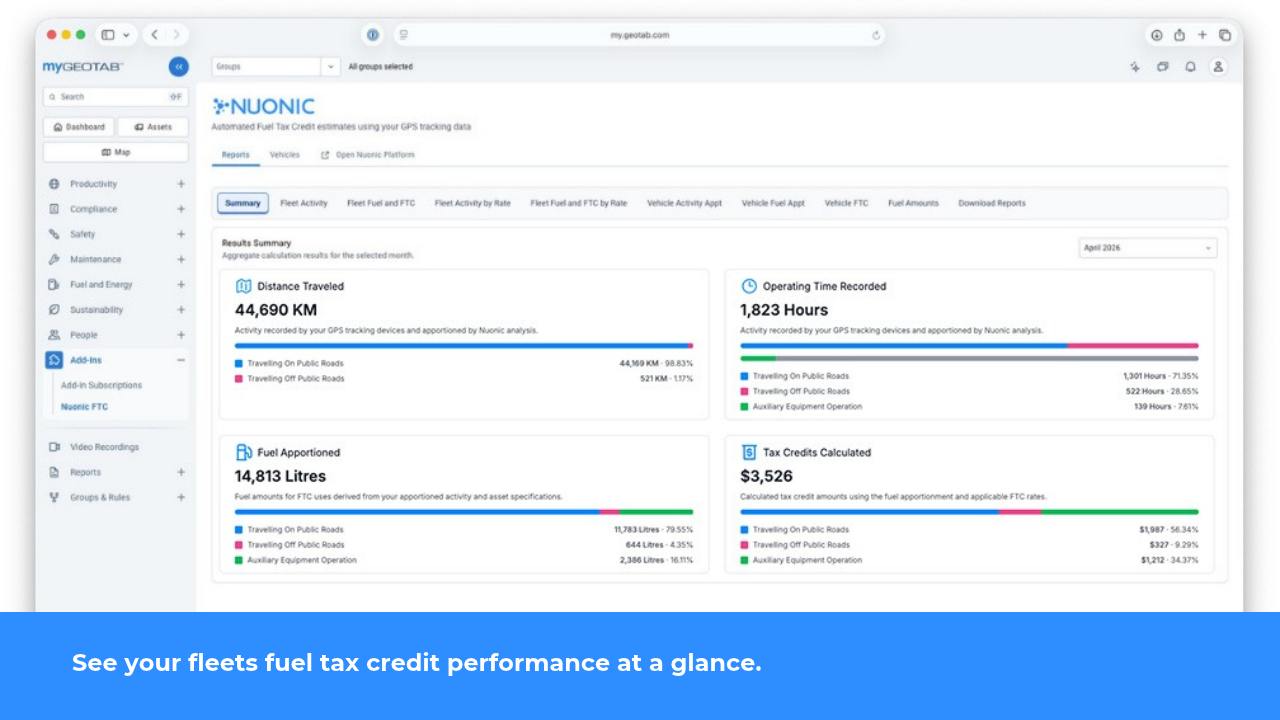
Task: Click the Fuel and Energy pump icon
Action: tap(54, 284)
